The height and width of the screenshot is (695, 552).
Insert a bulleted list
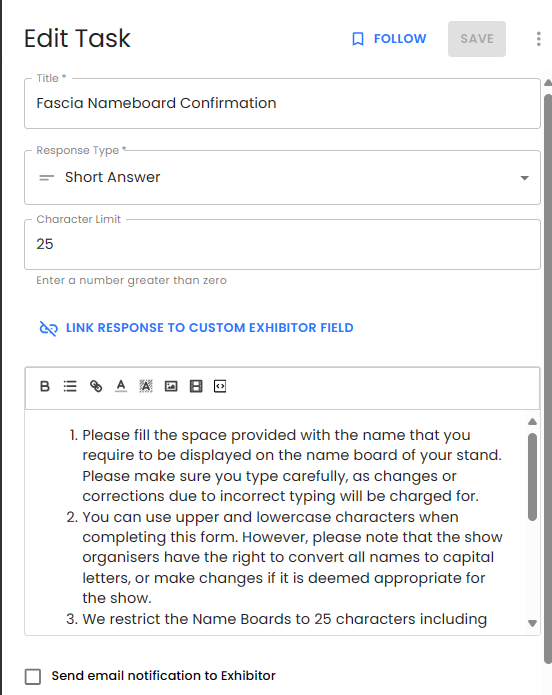(70, 387)
